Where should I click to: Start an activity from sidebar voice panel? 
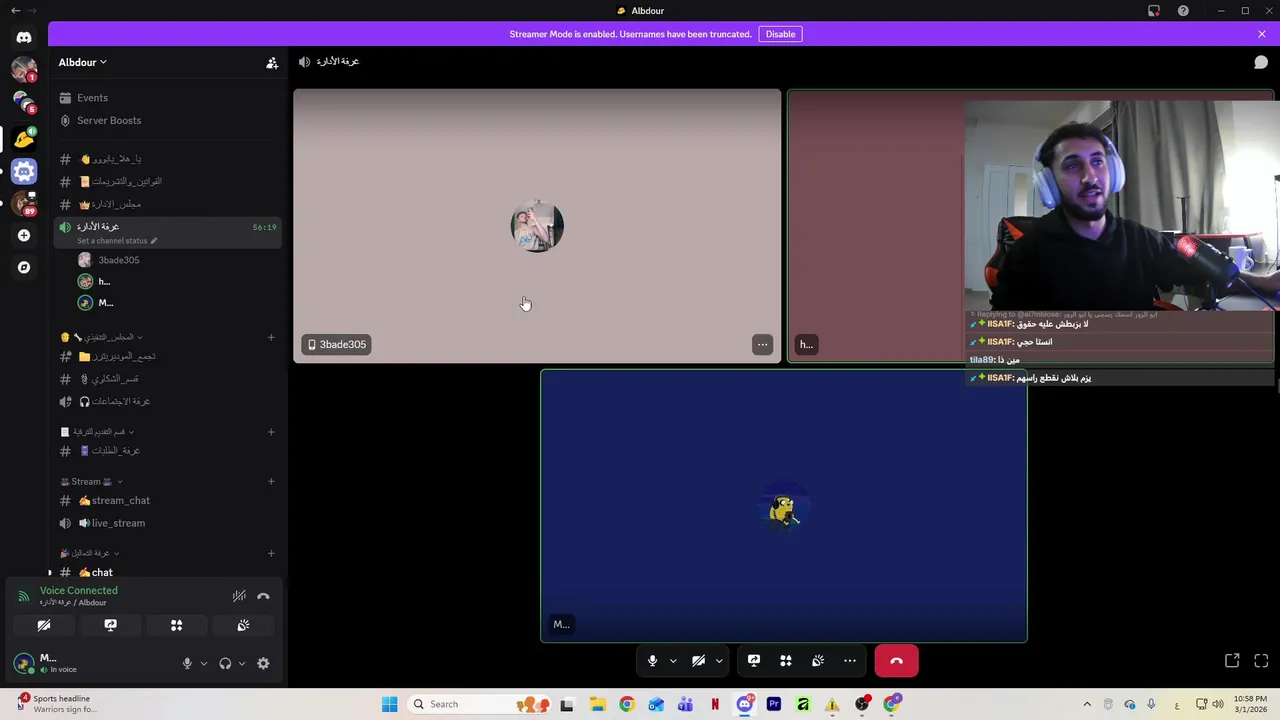(176, 625)
